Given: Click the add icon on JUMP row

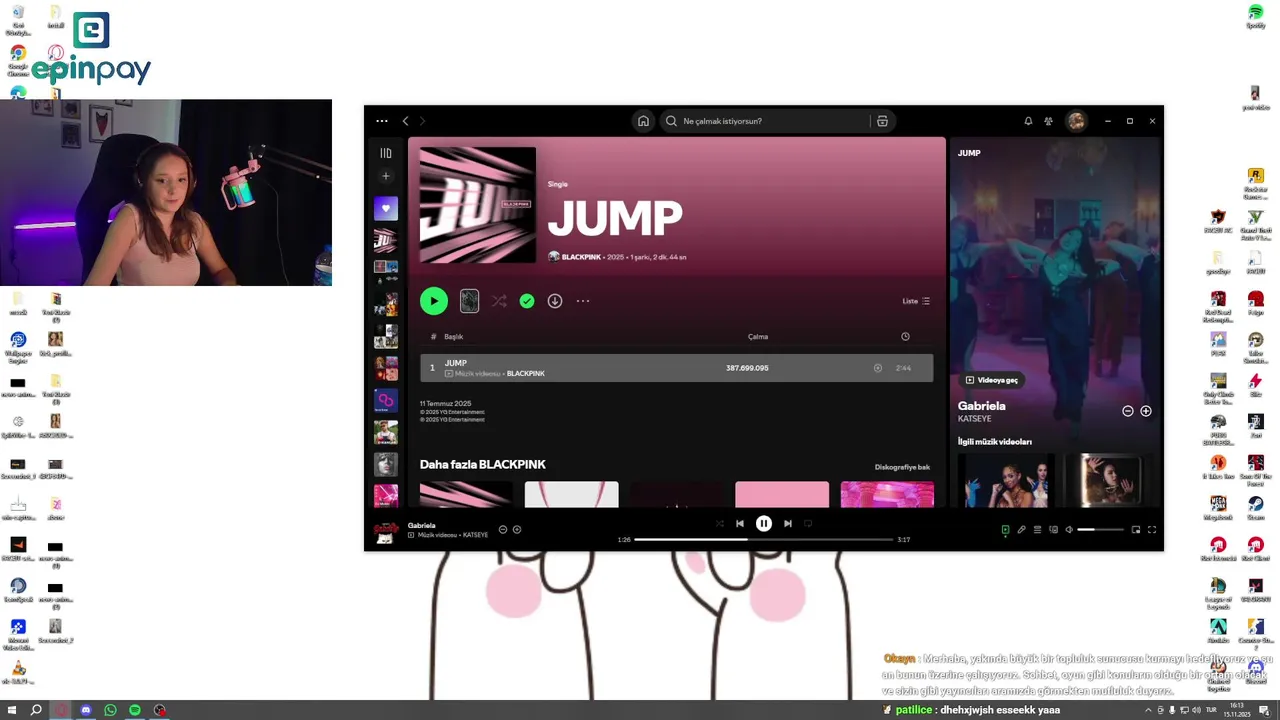Looking at the screenshot, I should [x=878, y=368].
